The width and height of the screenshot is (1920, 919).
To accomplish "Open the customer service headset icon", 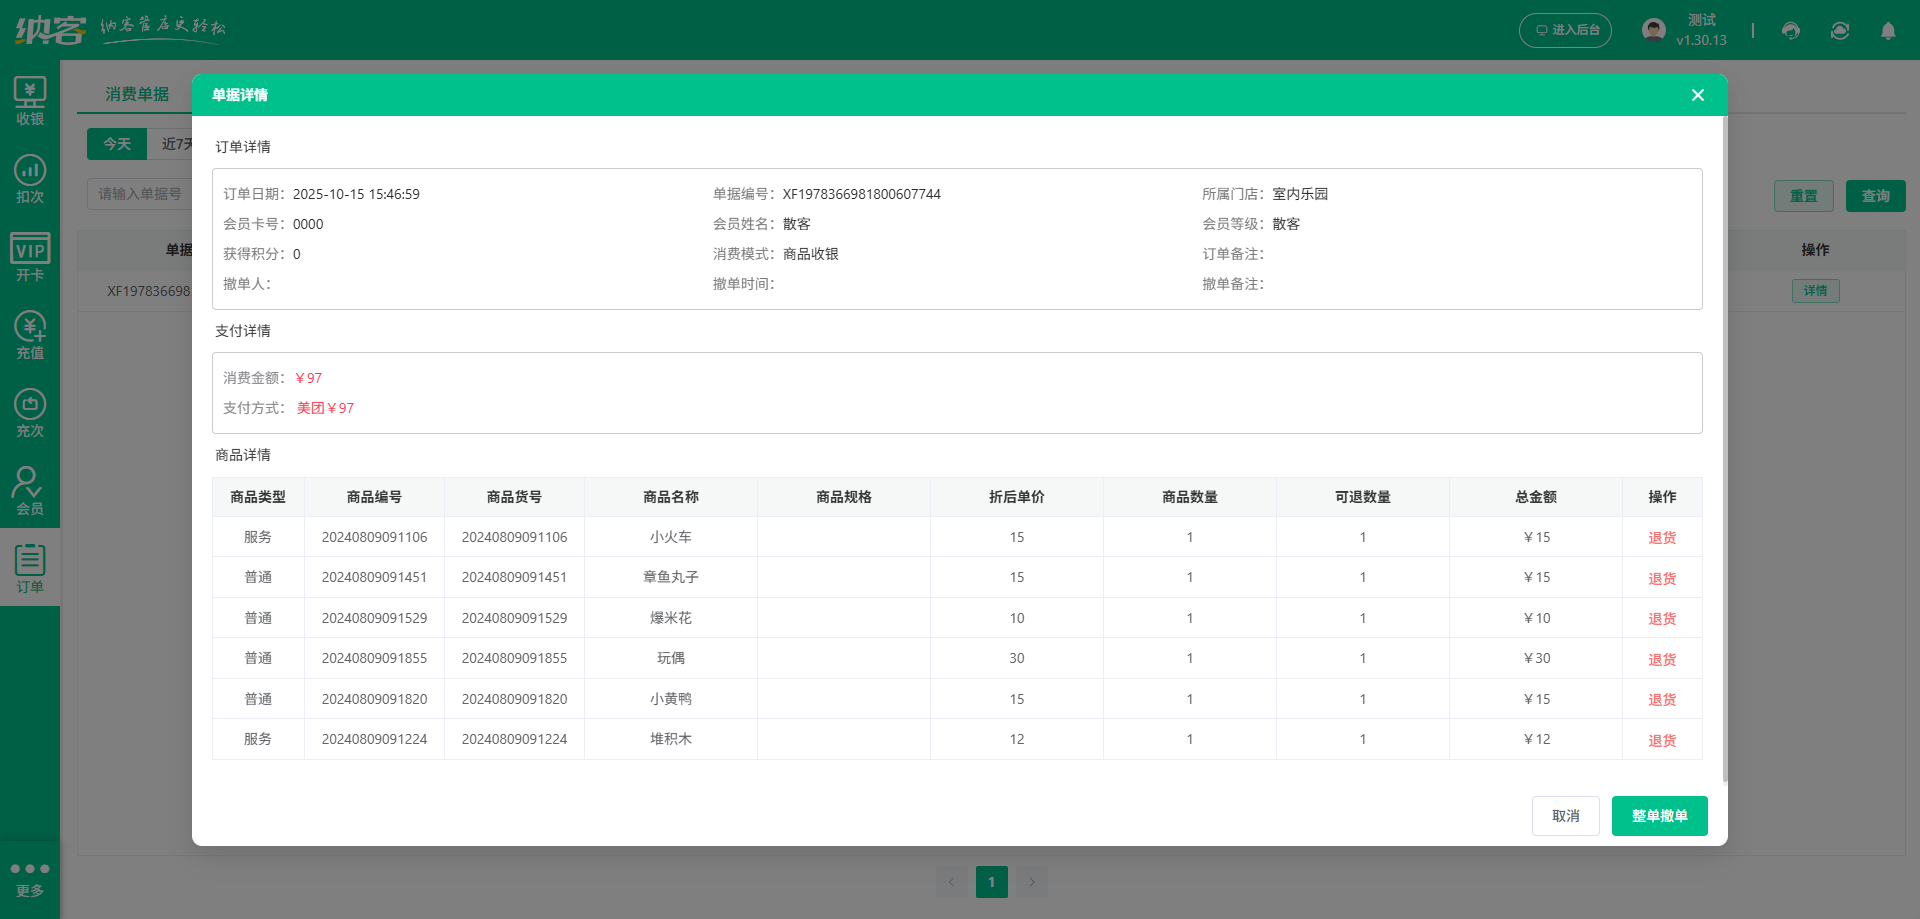I will click(x=1790, y=31).
